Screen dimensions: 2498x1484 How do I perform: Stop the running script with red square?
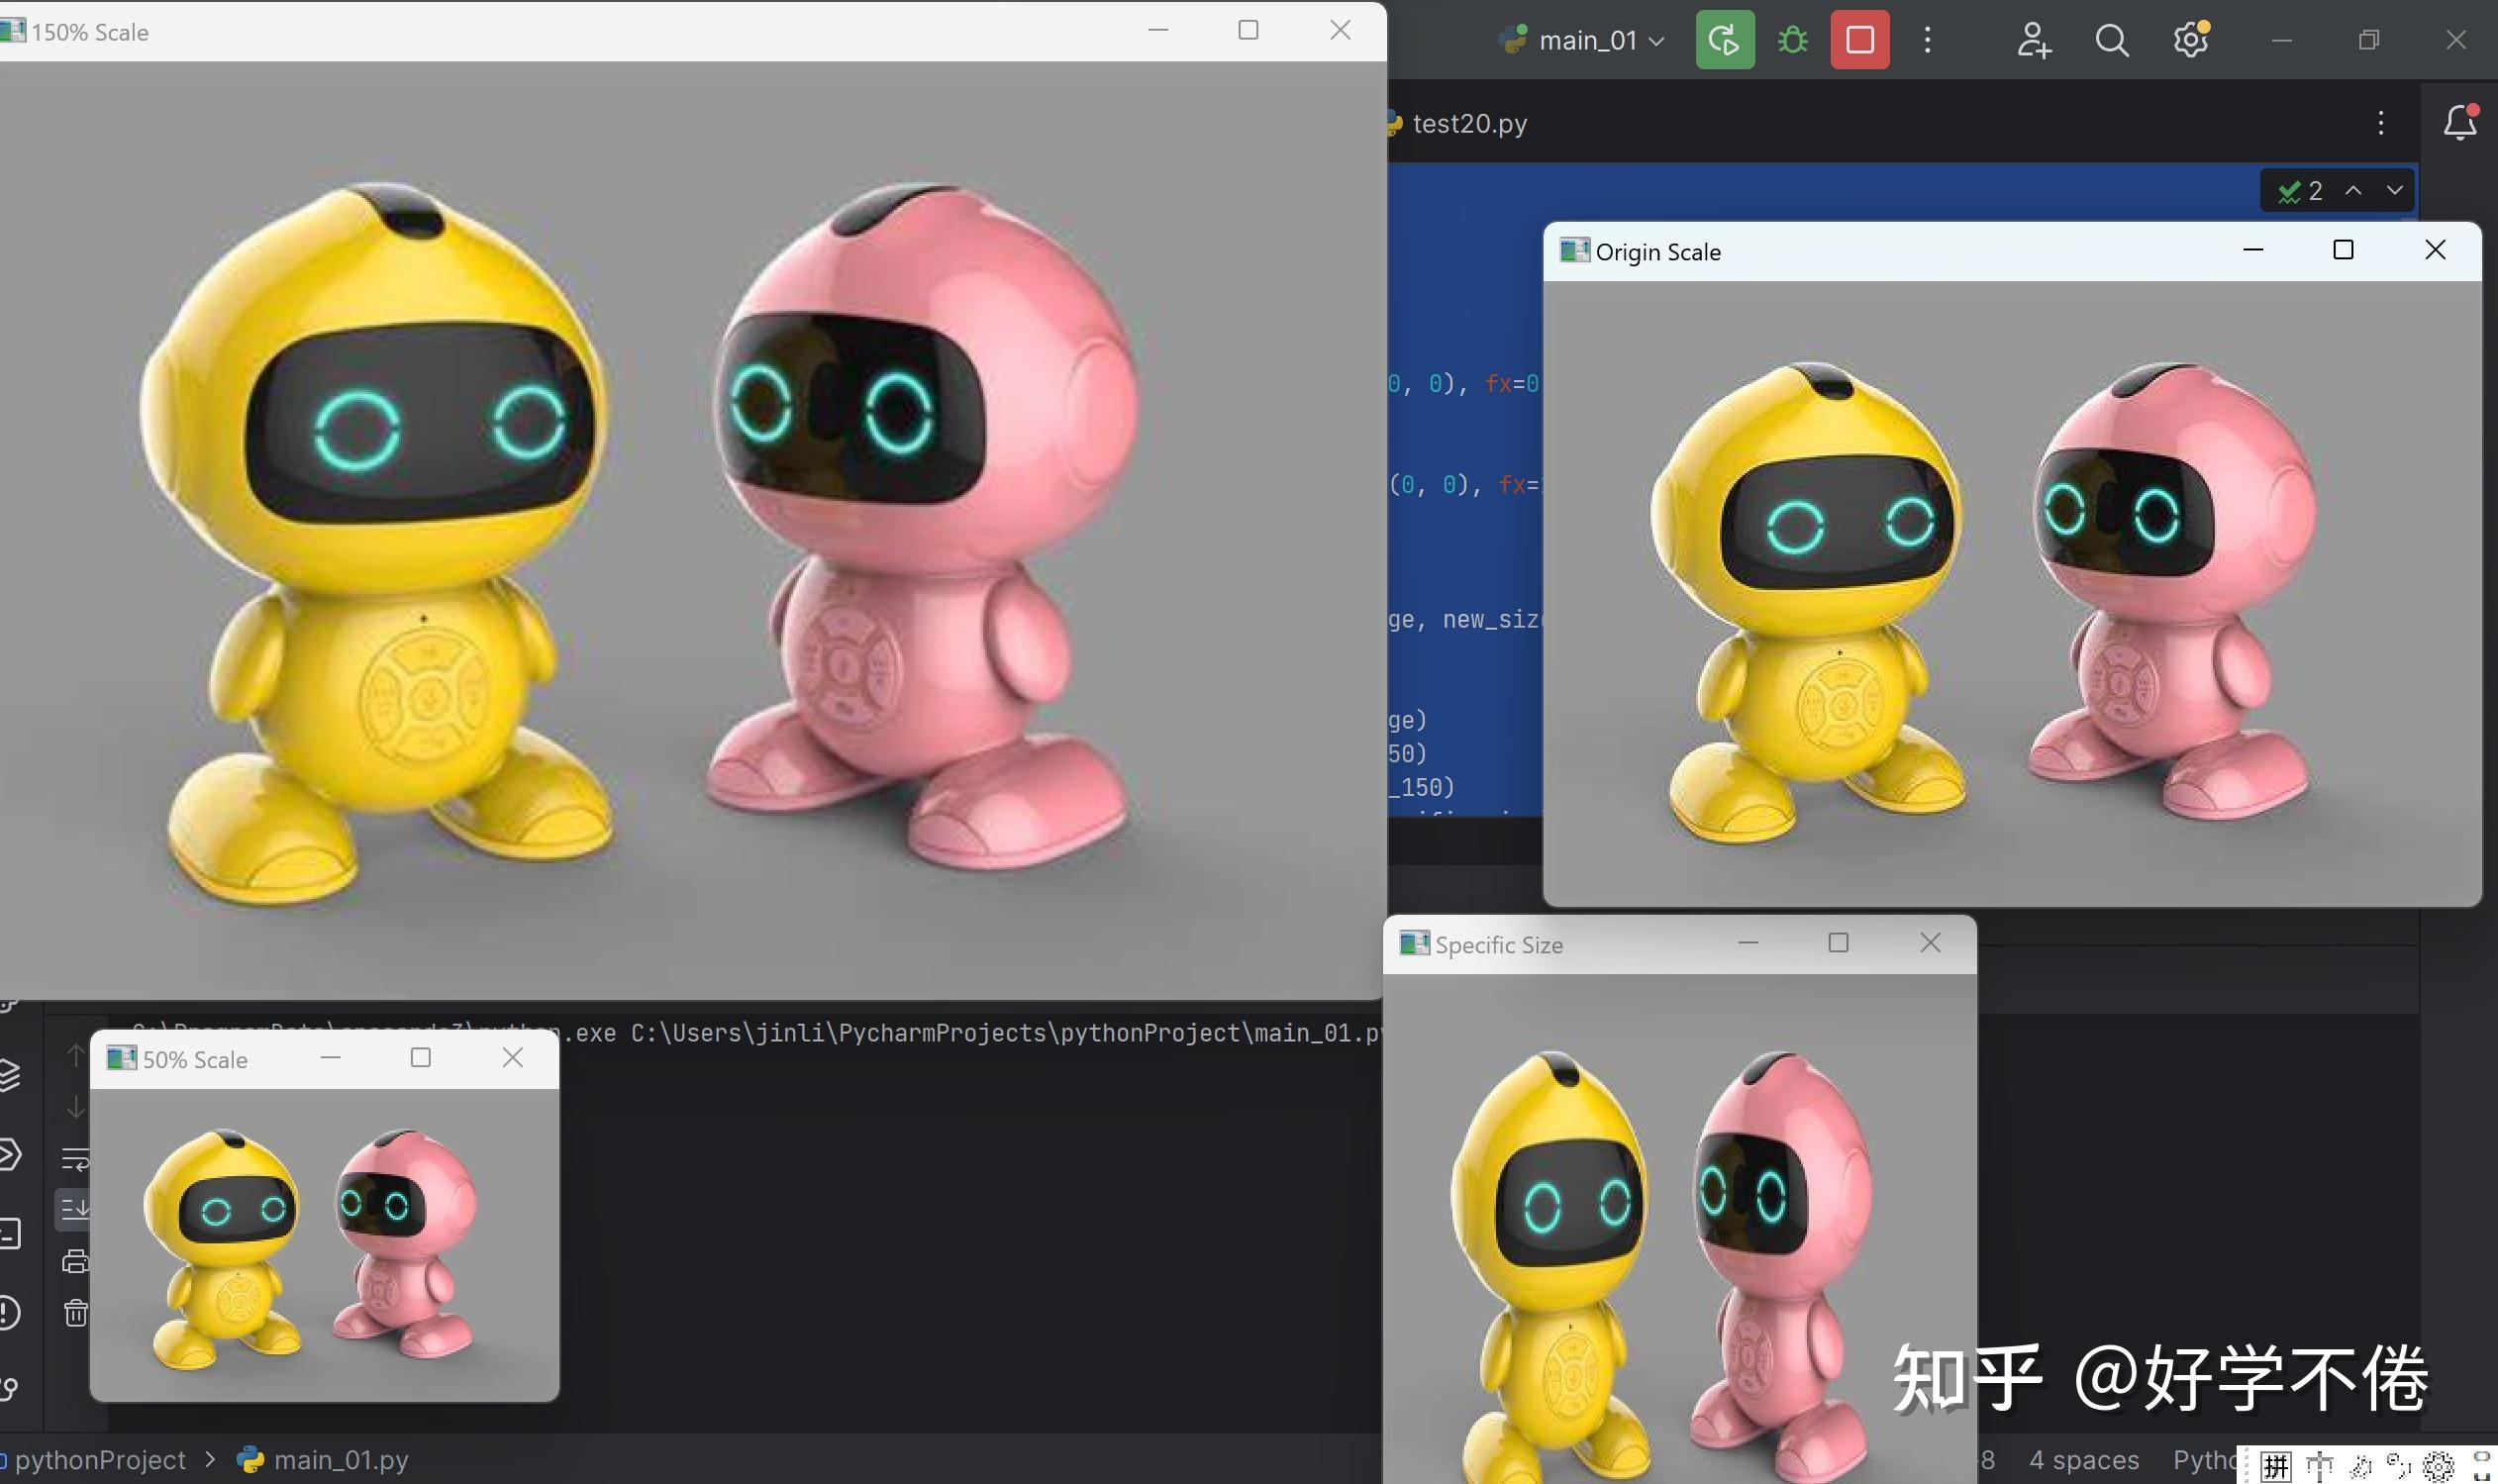point(1859,40)
